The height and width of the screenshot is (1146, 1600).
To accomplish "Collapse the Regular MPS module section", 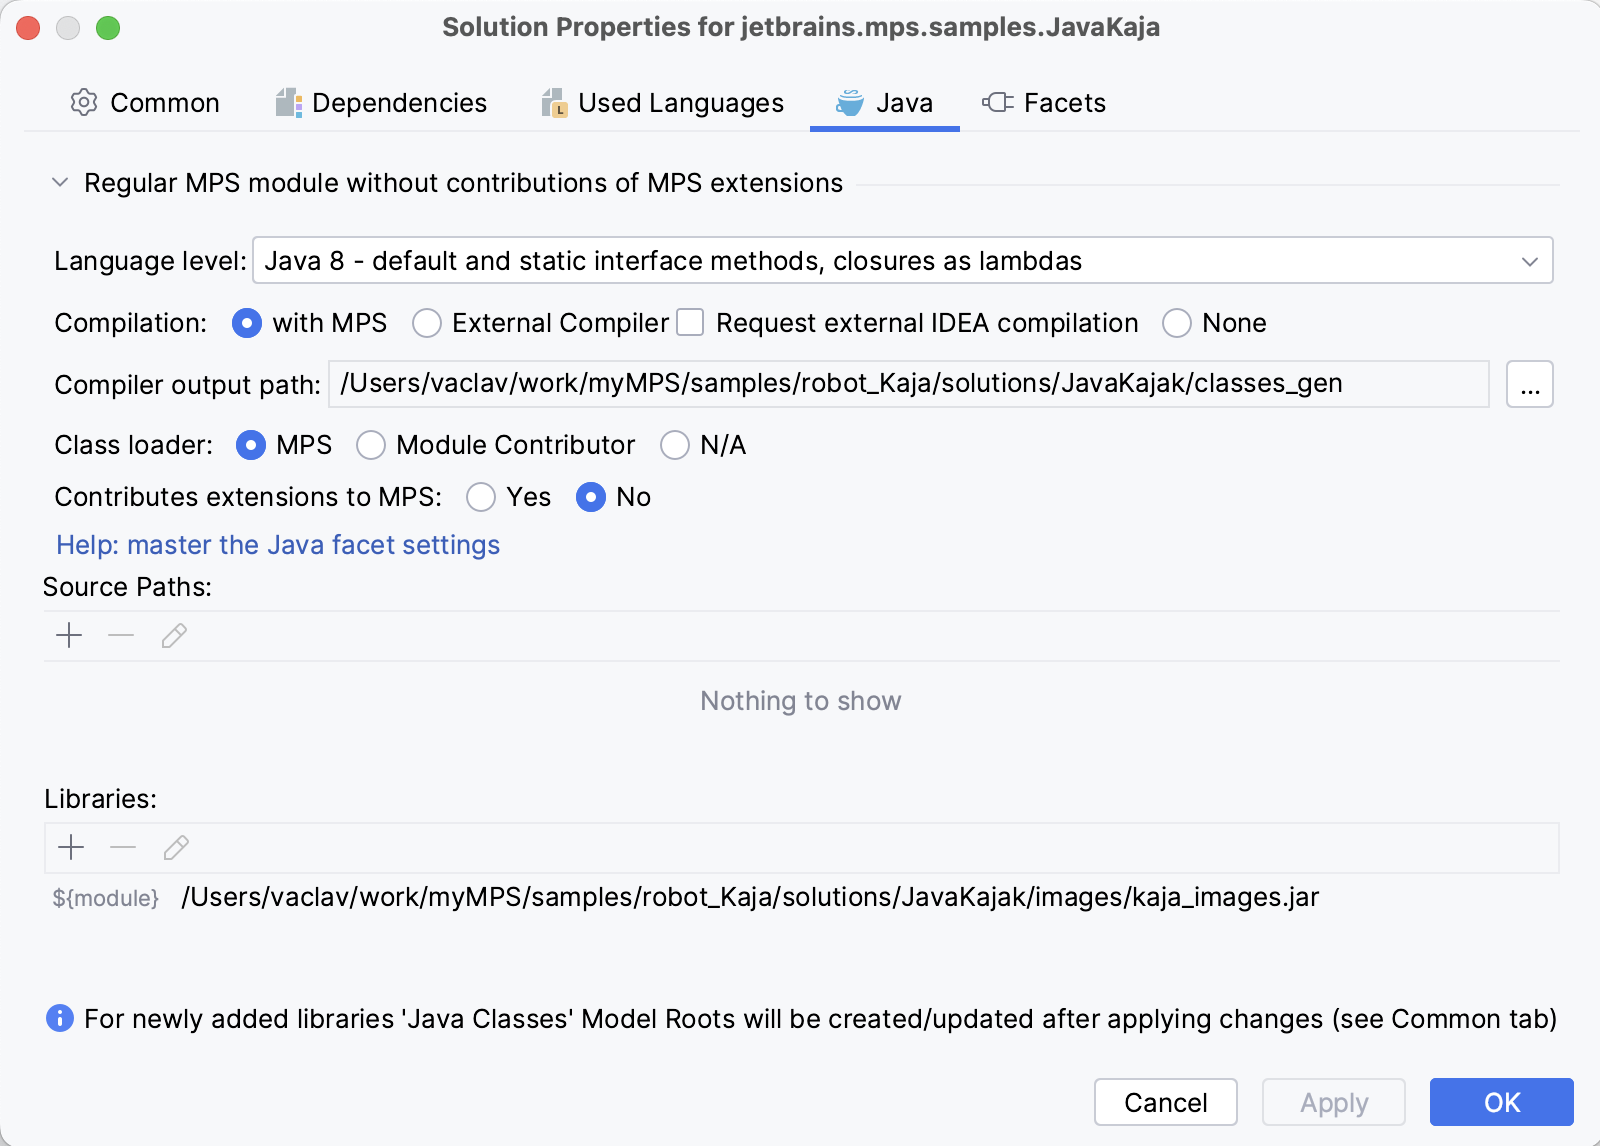I will tap(58, 182).
